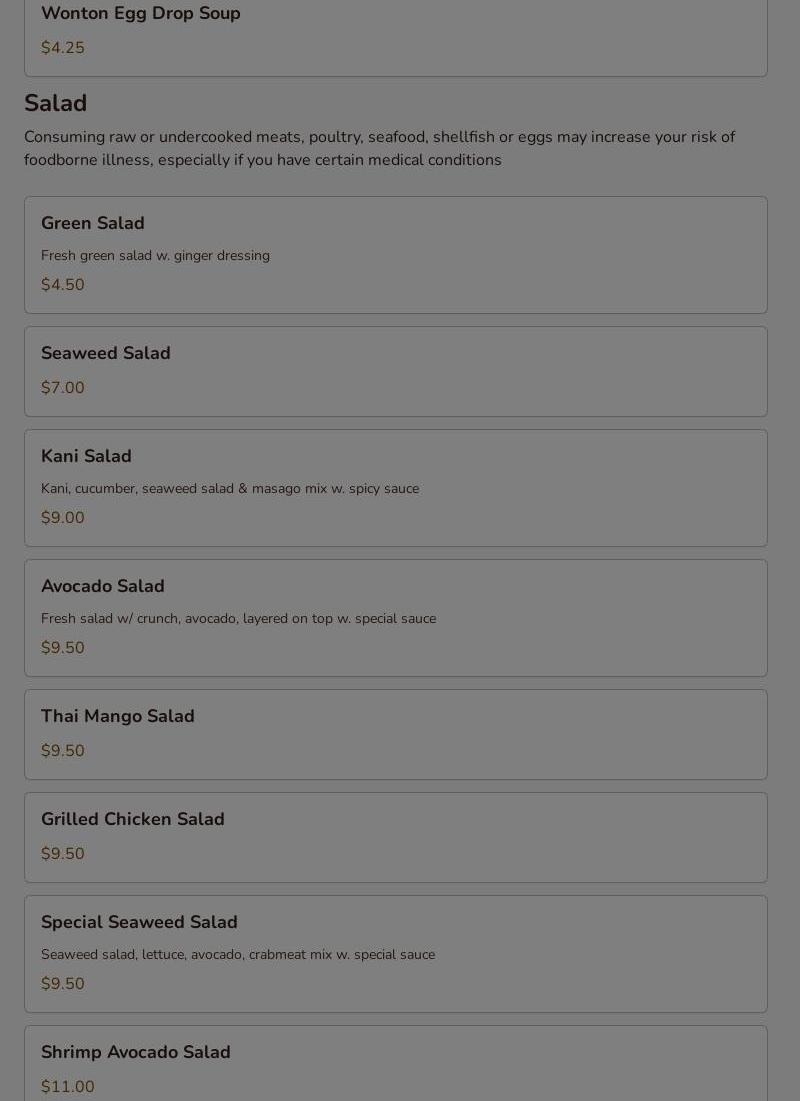The height and width of the screenshot is (1101, 800).
Task: Select the Avocado Salad item
Action: [x=103, y=586]
